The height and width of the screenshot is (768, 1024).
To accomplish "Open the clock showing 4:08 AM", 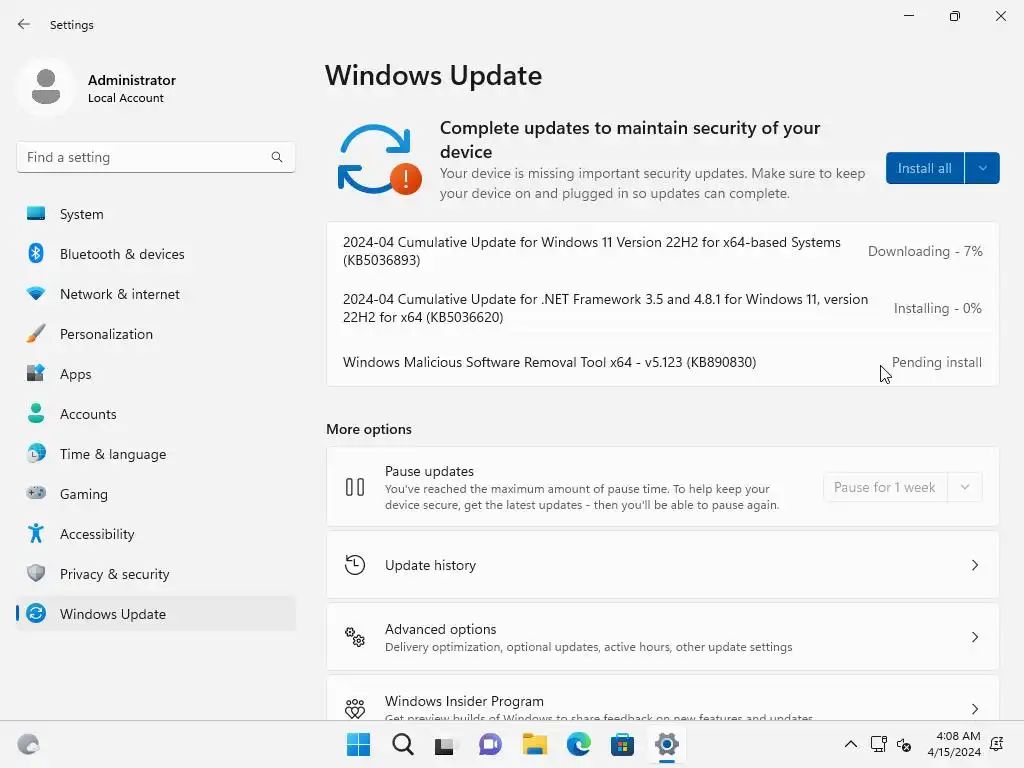I will click(x=954, y=744).
